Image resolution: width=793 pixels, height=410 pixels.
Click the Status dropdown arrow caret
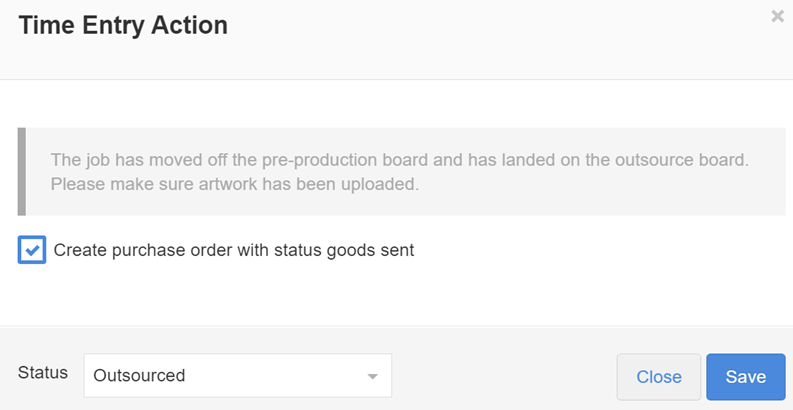point(372,377)
